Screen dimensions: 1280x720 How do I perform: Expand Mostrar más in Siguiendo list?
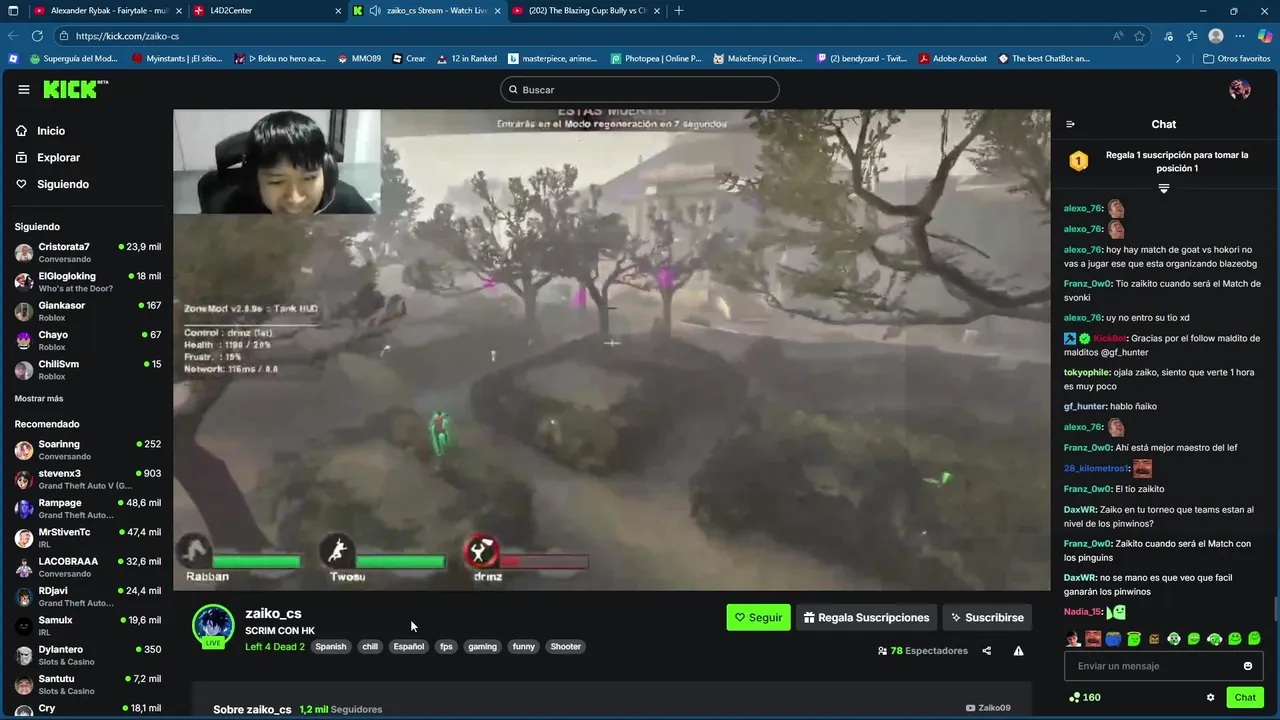pos(39,398)
